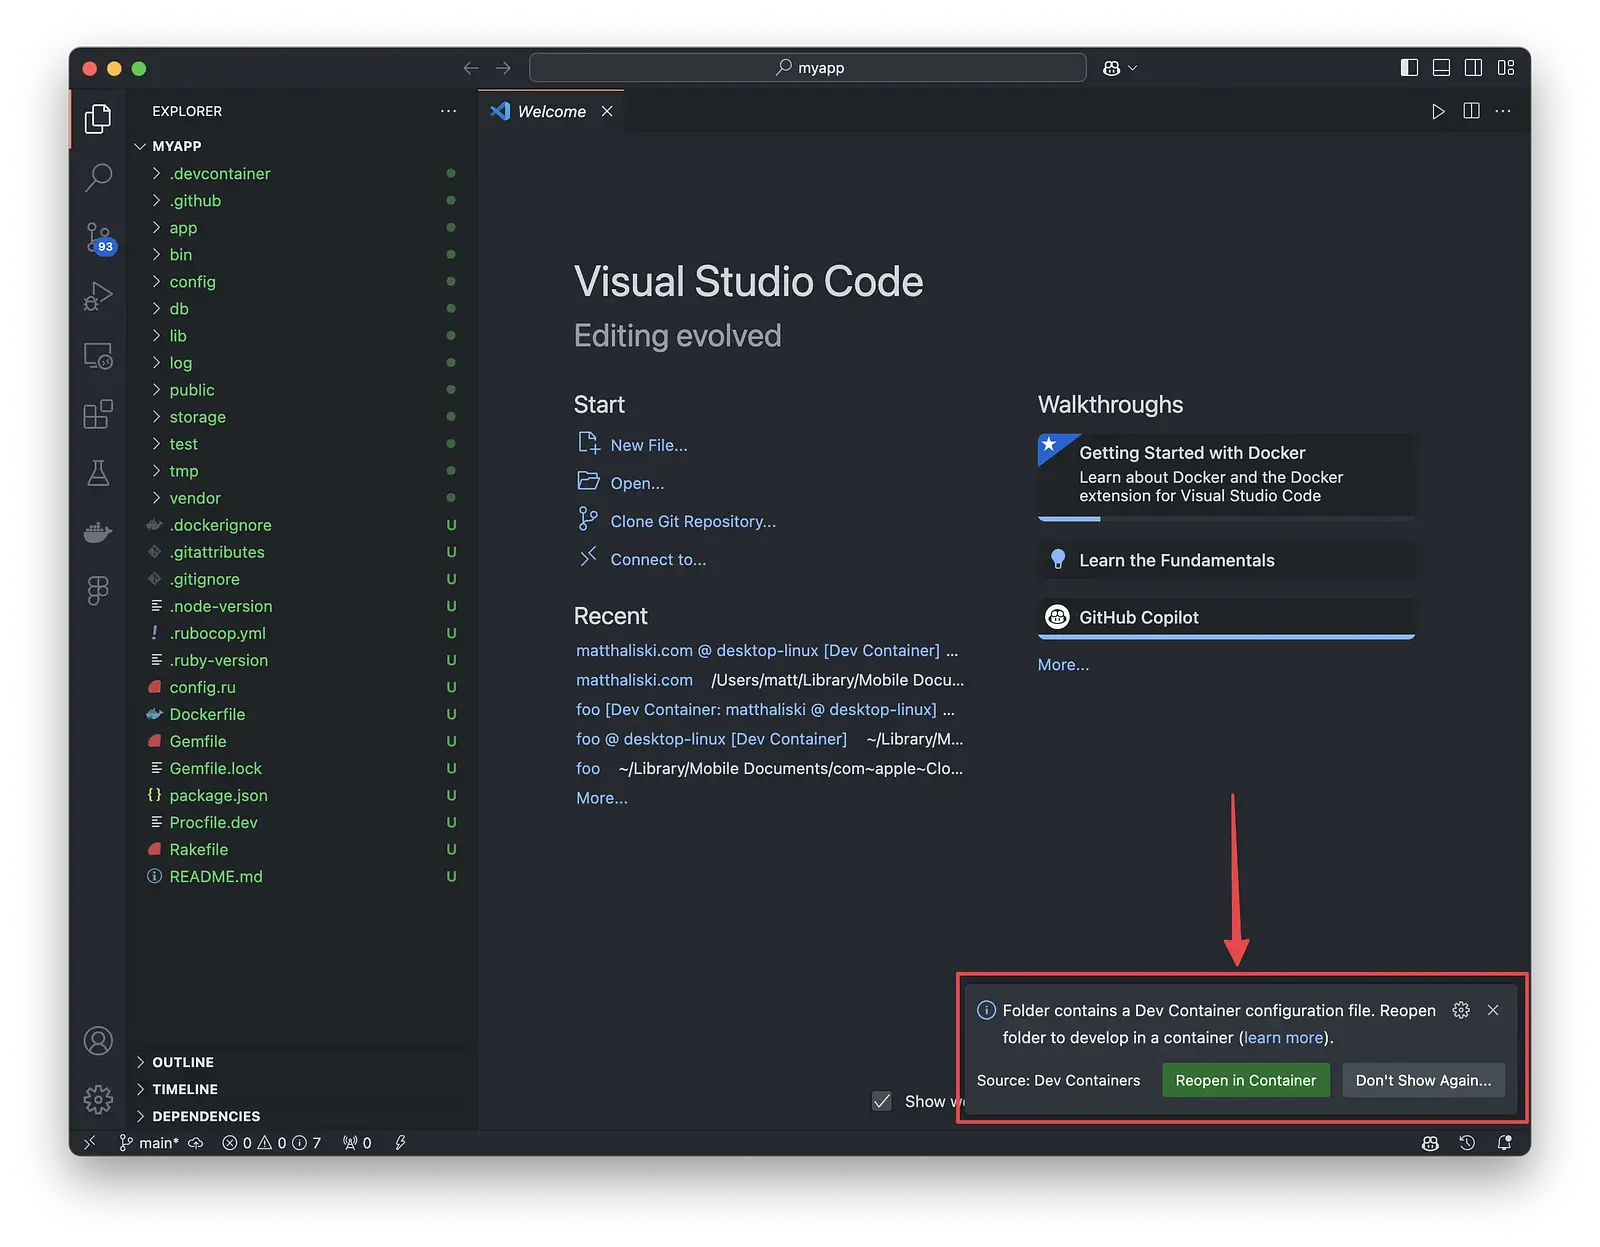Open the Search view in activity bar
Screen dimensions: 1600x1247
pos(98,177)
